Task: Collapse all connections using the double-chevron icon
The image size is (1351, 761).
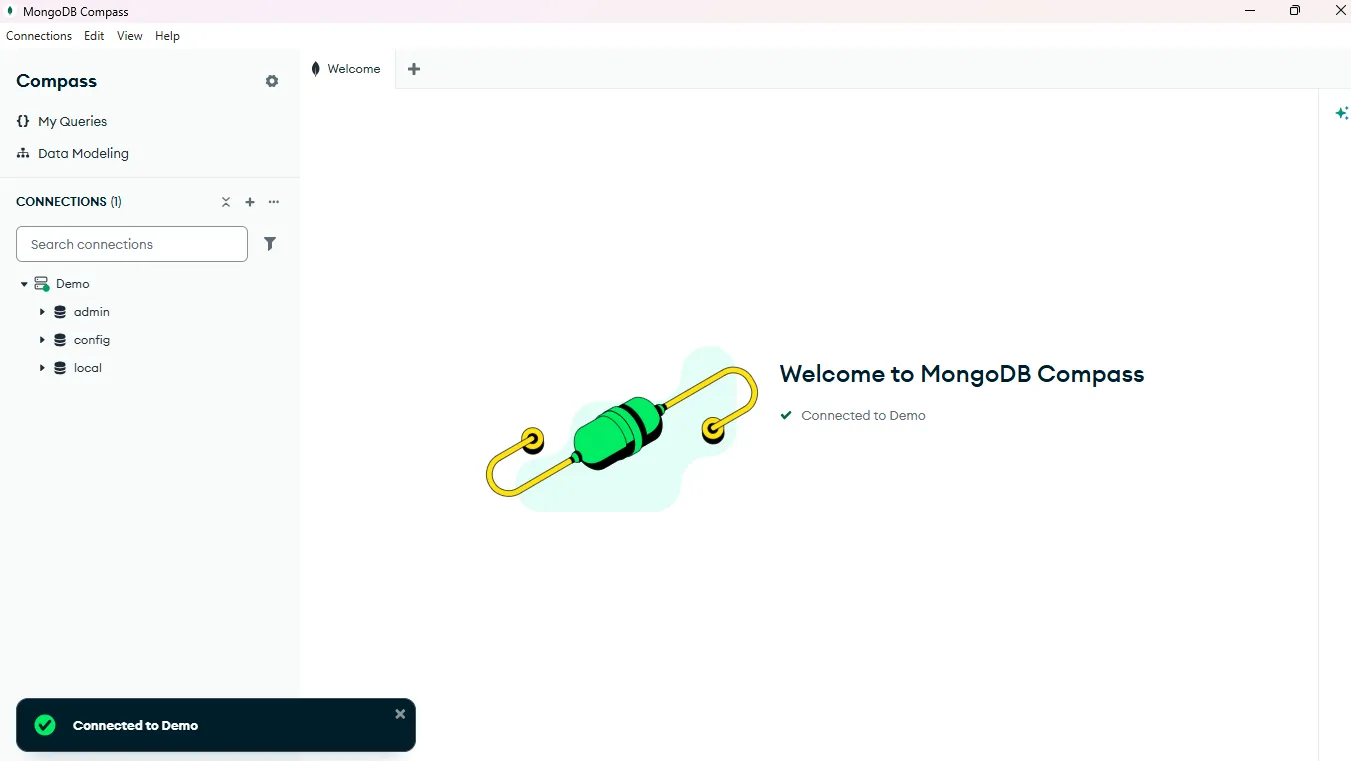Action: click(225, 202)
